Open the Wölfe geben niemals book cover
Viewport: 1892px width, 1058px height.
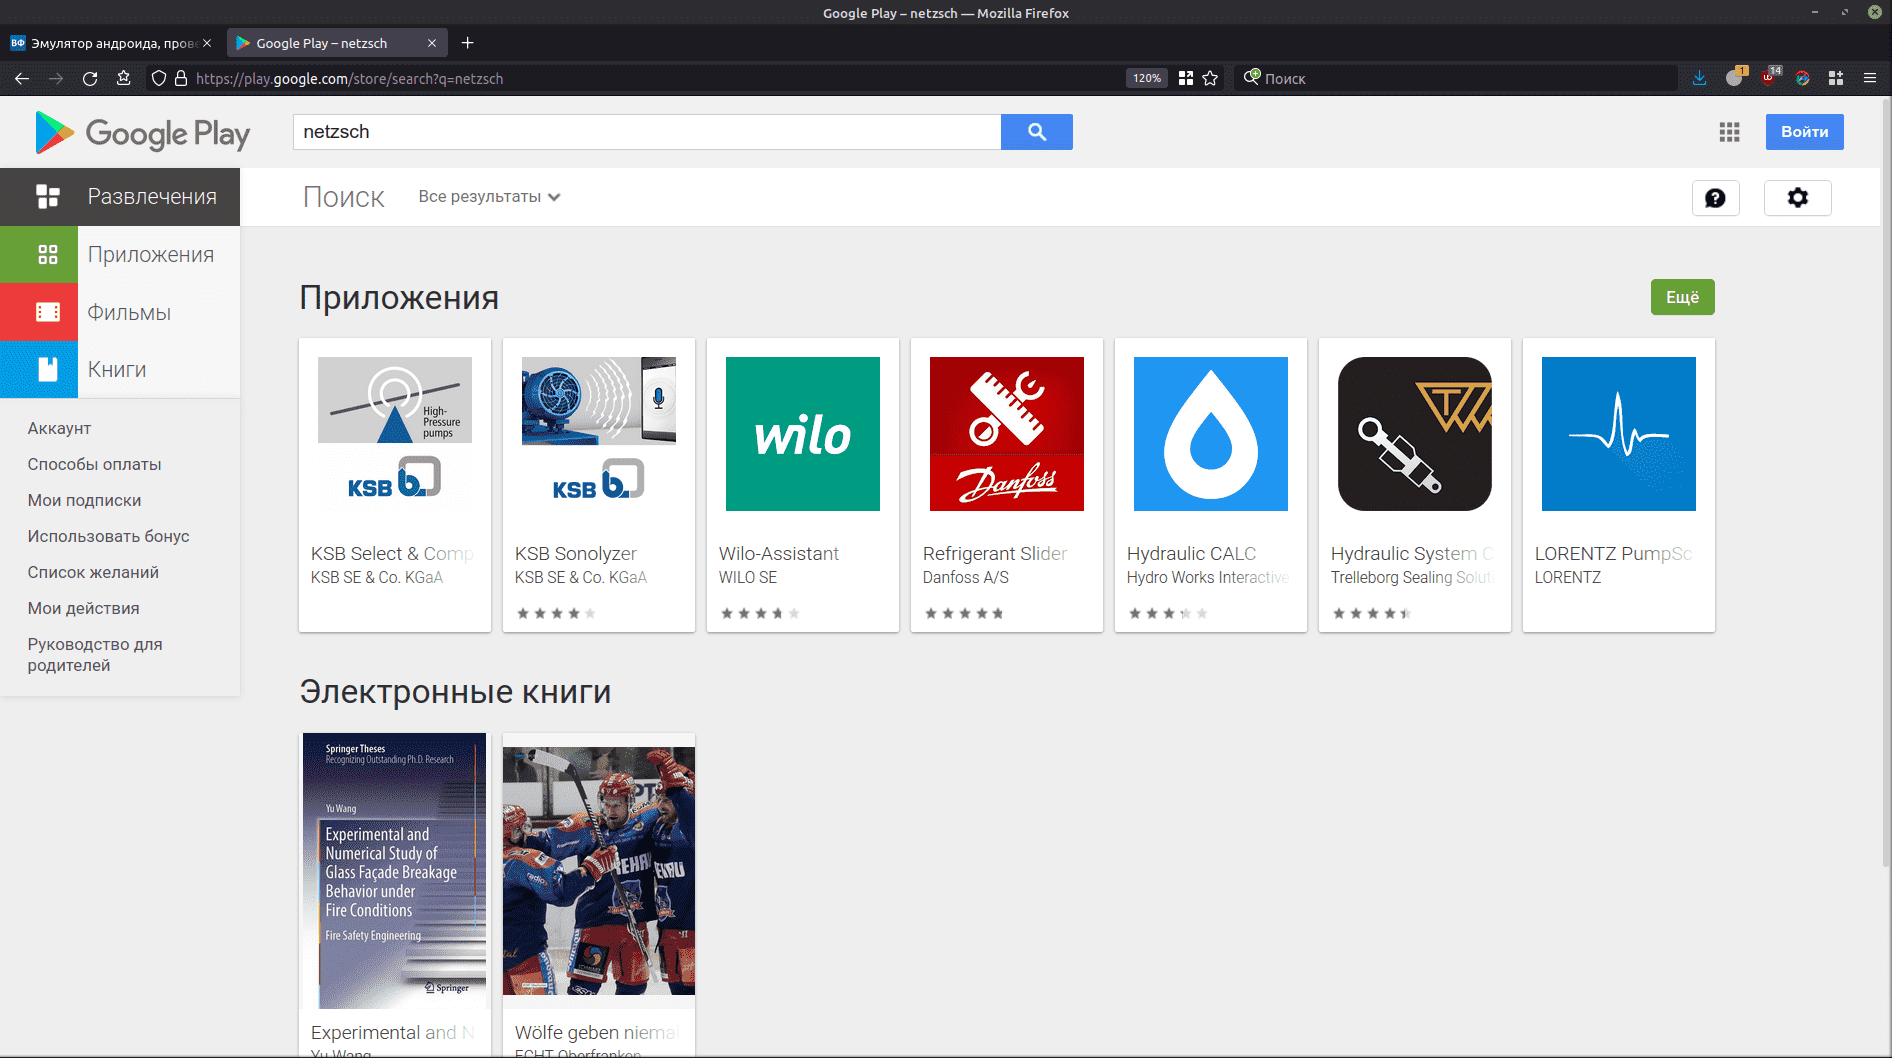point(599,871)
